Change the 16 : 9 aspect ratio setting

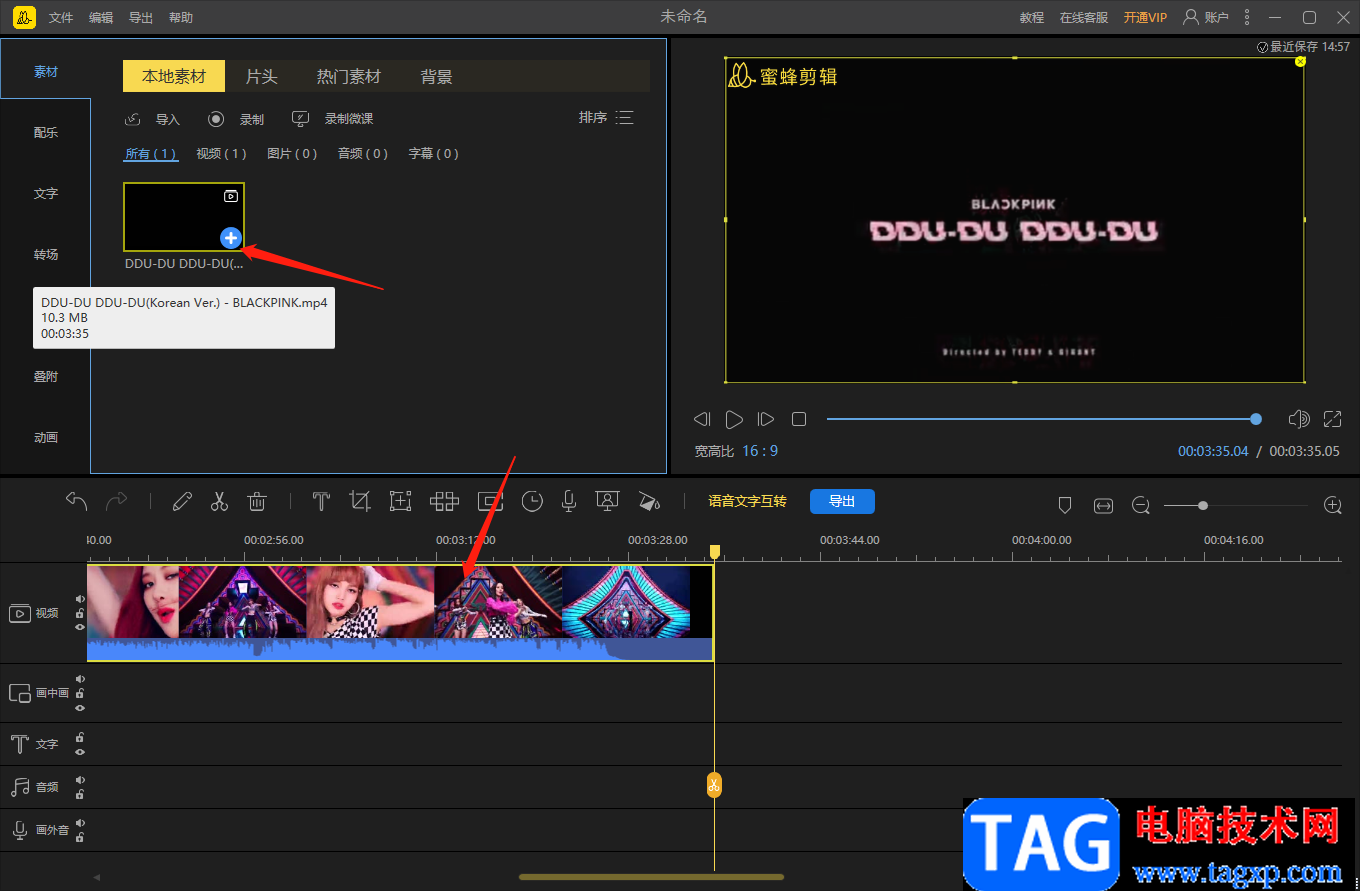coord(760,451)
